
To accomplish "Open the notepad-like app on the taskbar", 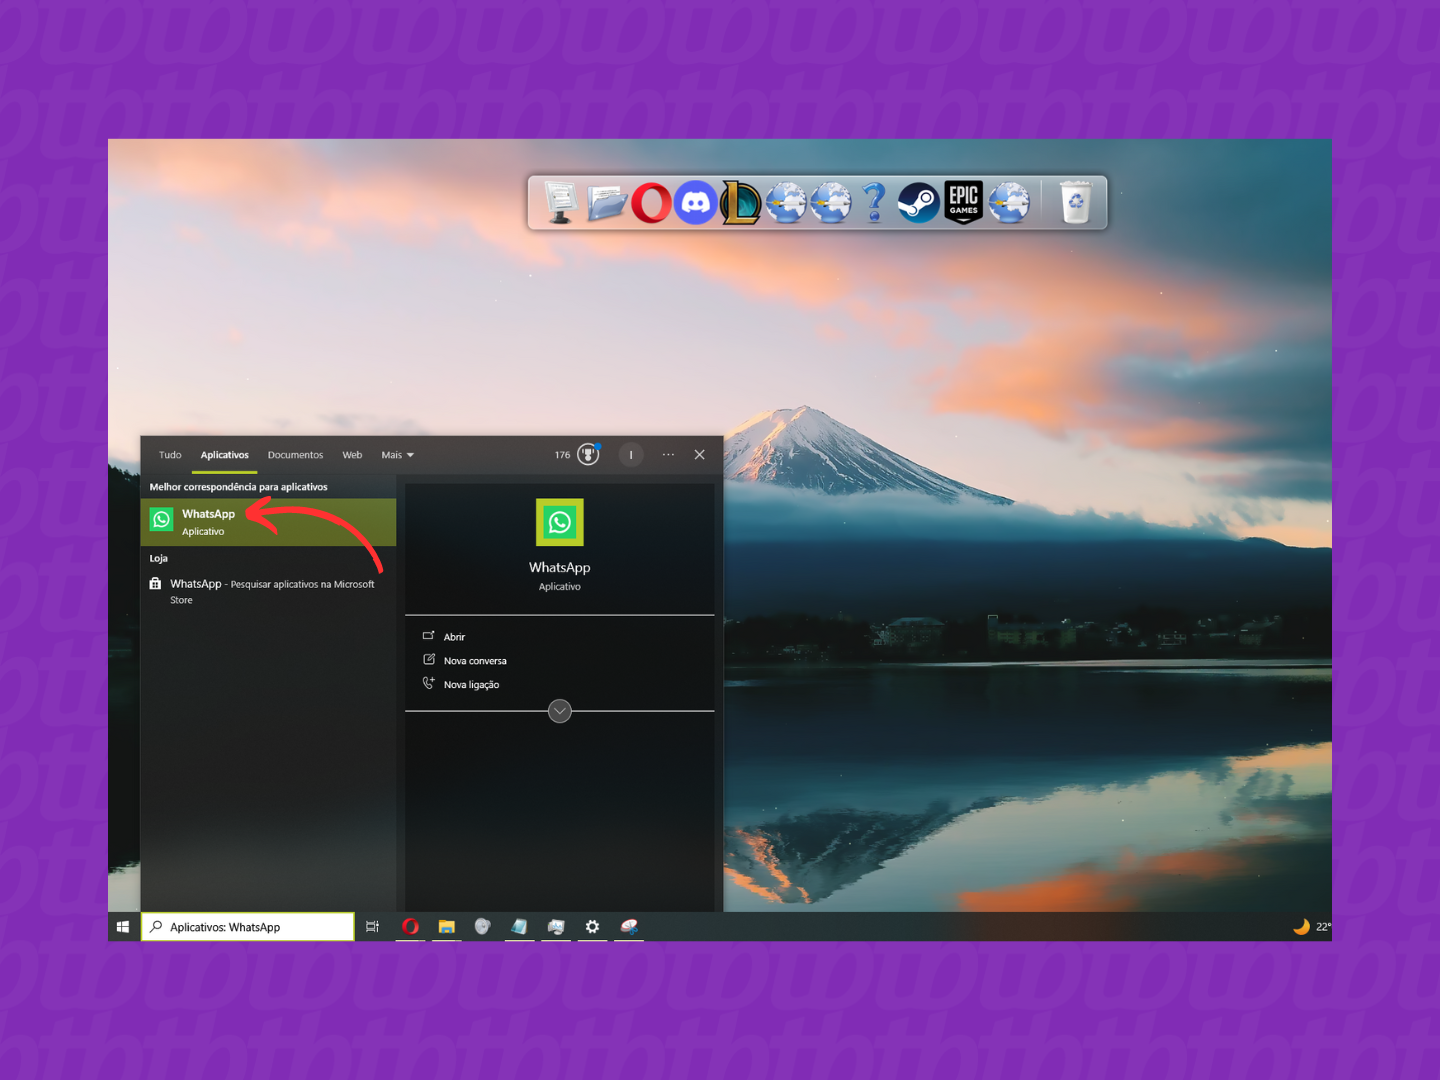I will pos(519,927).
